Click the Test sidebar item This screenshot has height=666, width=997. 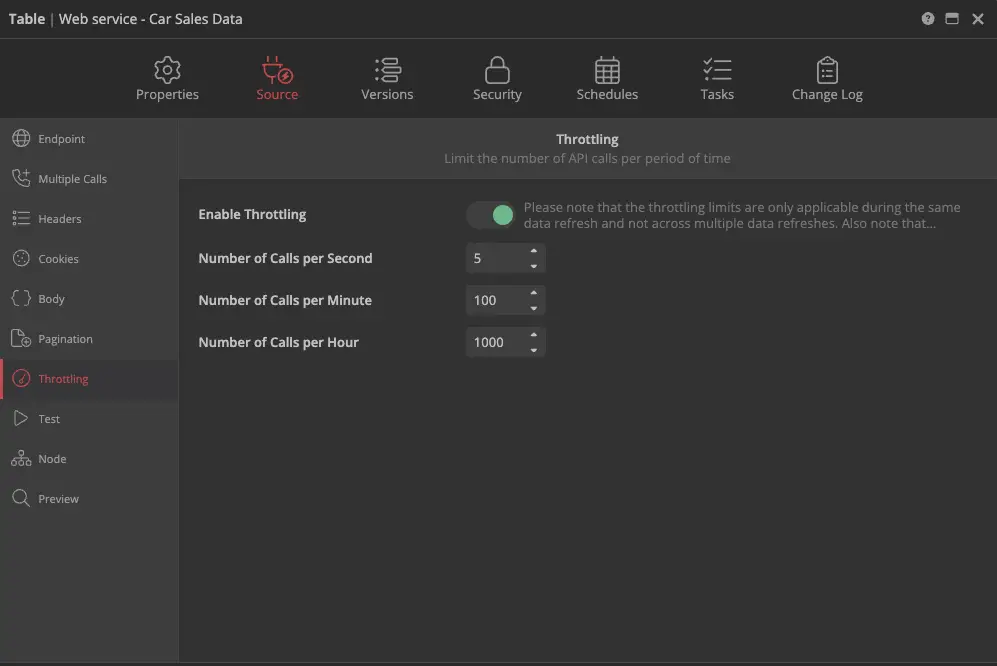(49, 419)
